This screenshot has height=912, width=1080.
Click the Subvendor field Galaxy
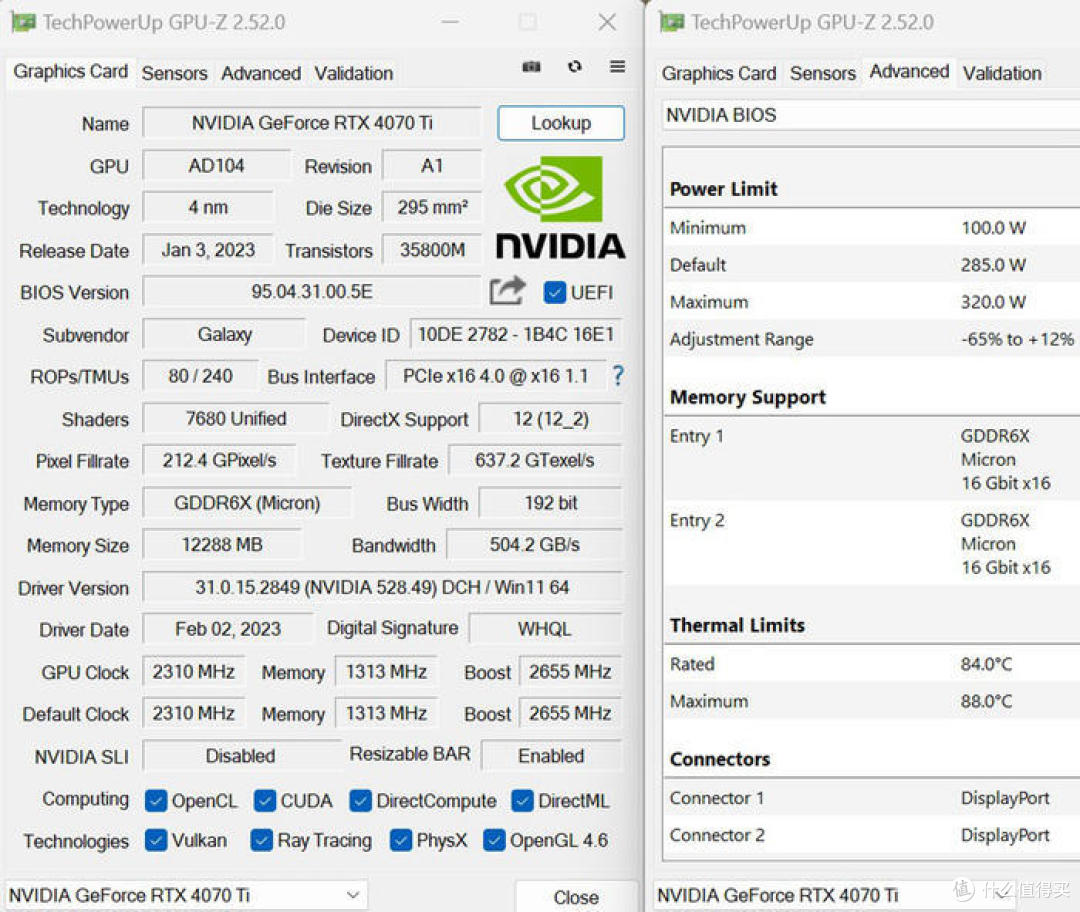[224, 334]
